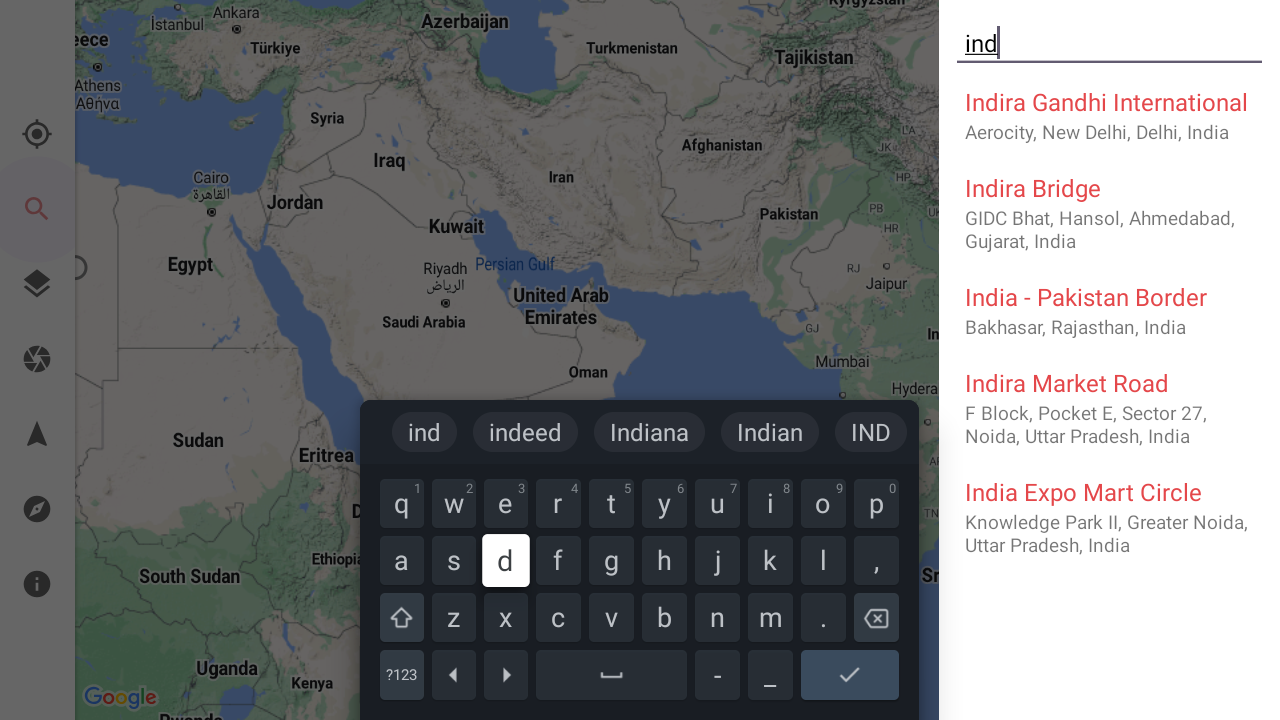Choose the 'Indian' keyboard suggestion

(770, 433)
